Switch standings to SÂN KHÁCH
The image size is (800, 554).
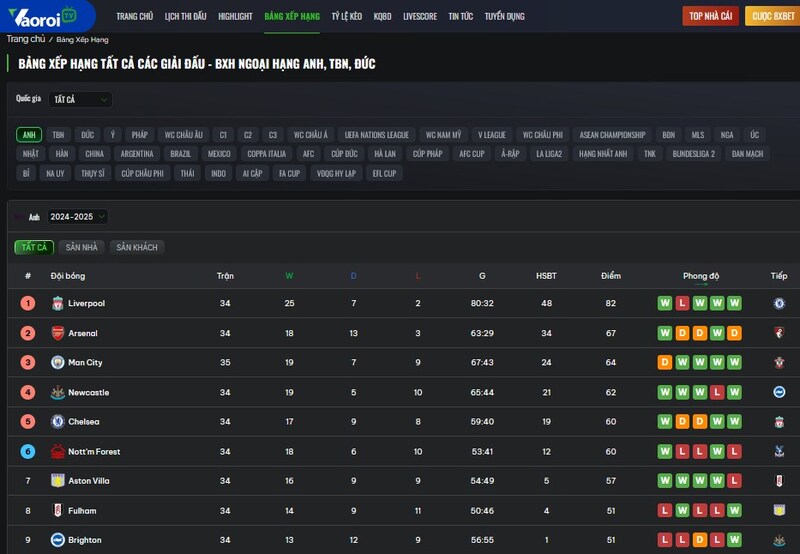[x=137, y=247]
